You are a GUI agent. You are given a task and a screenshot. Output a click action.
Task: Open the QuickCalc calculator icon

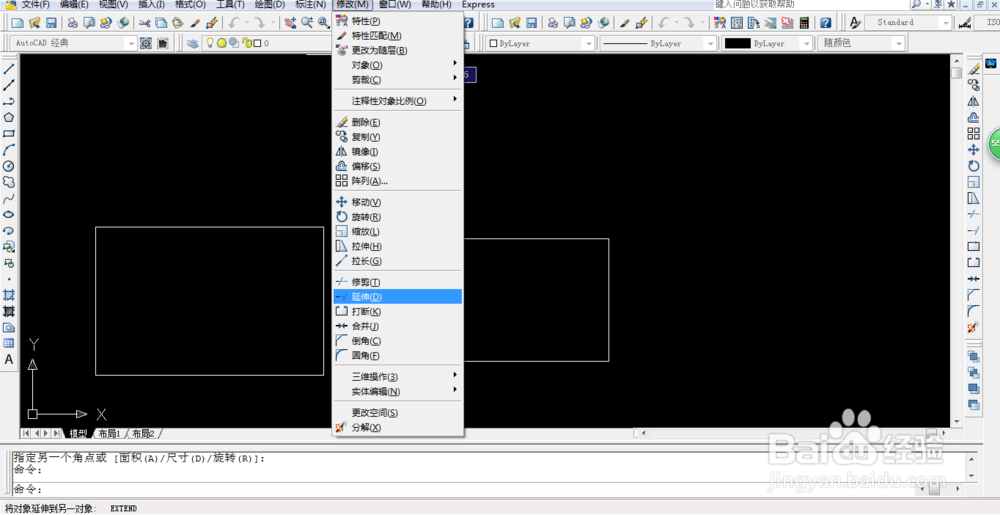coord(804,23)
